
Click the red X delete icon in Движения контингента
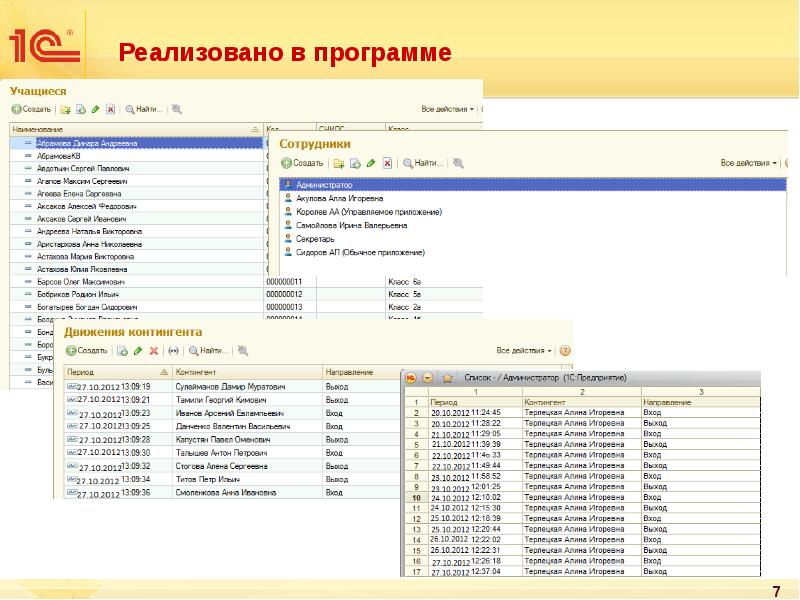tap(154, 351)
